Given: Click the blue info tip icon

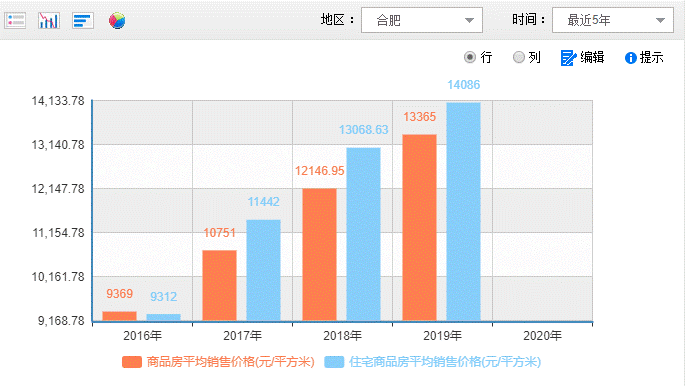Looking at the screenshot, I should pyautogui.click(x=630, y=58).
